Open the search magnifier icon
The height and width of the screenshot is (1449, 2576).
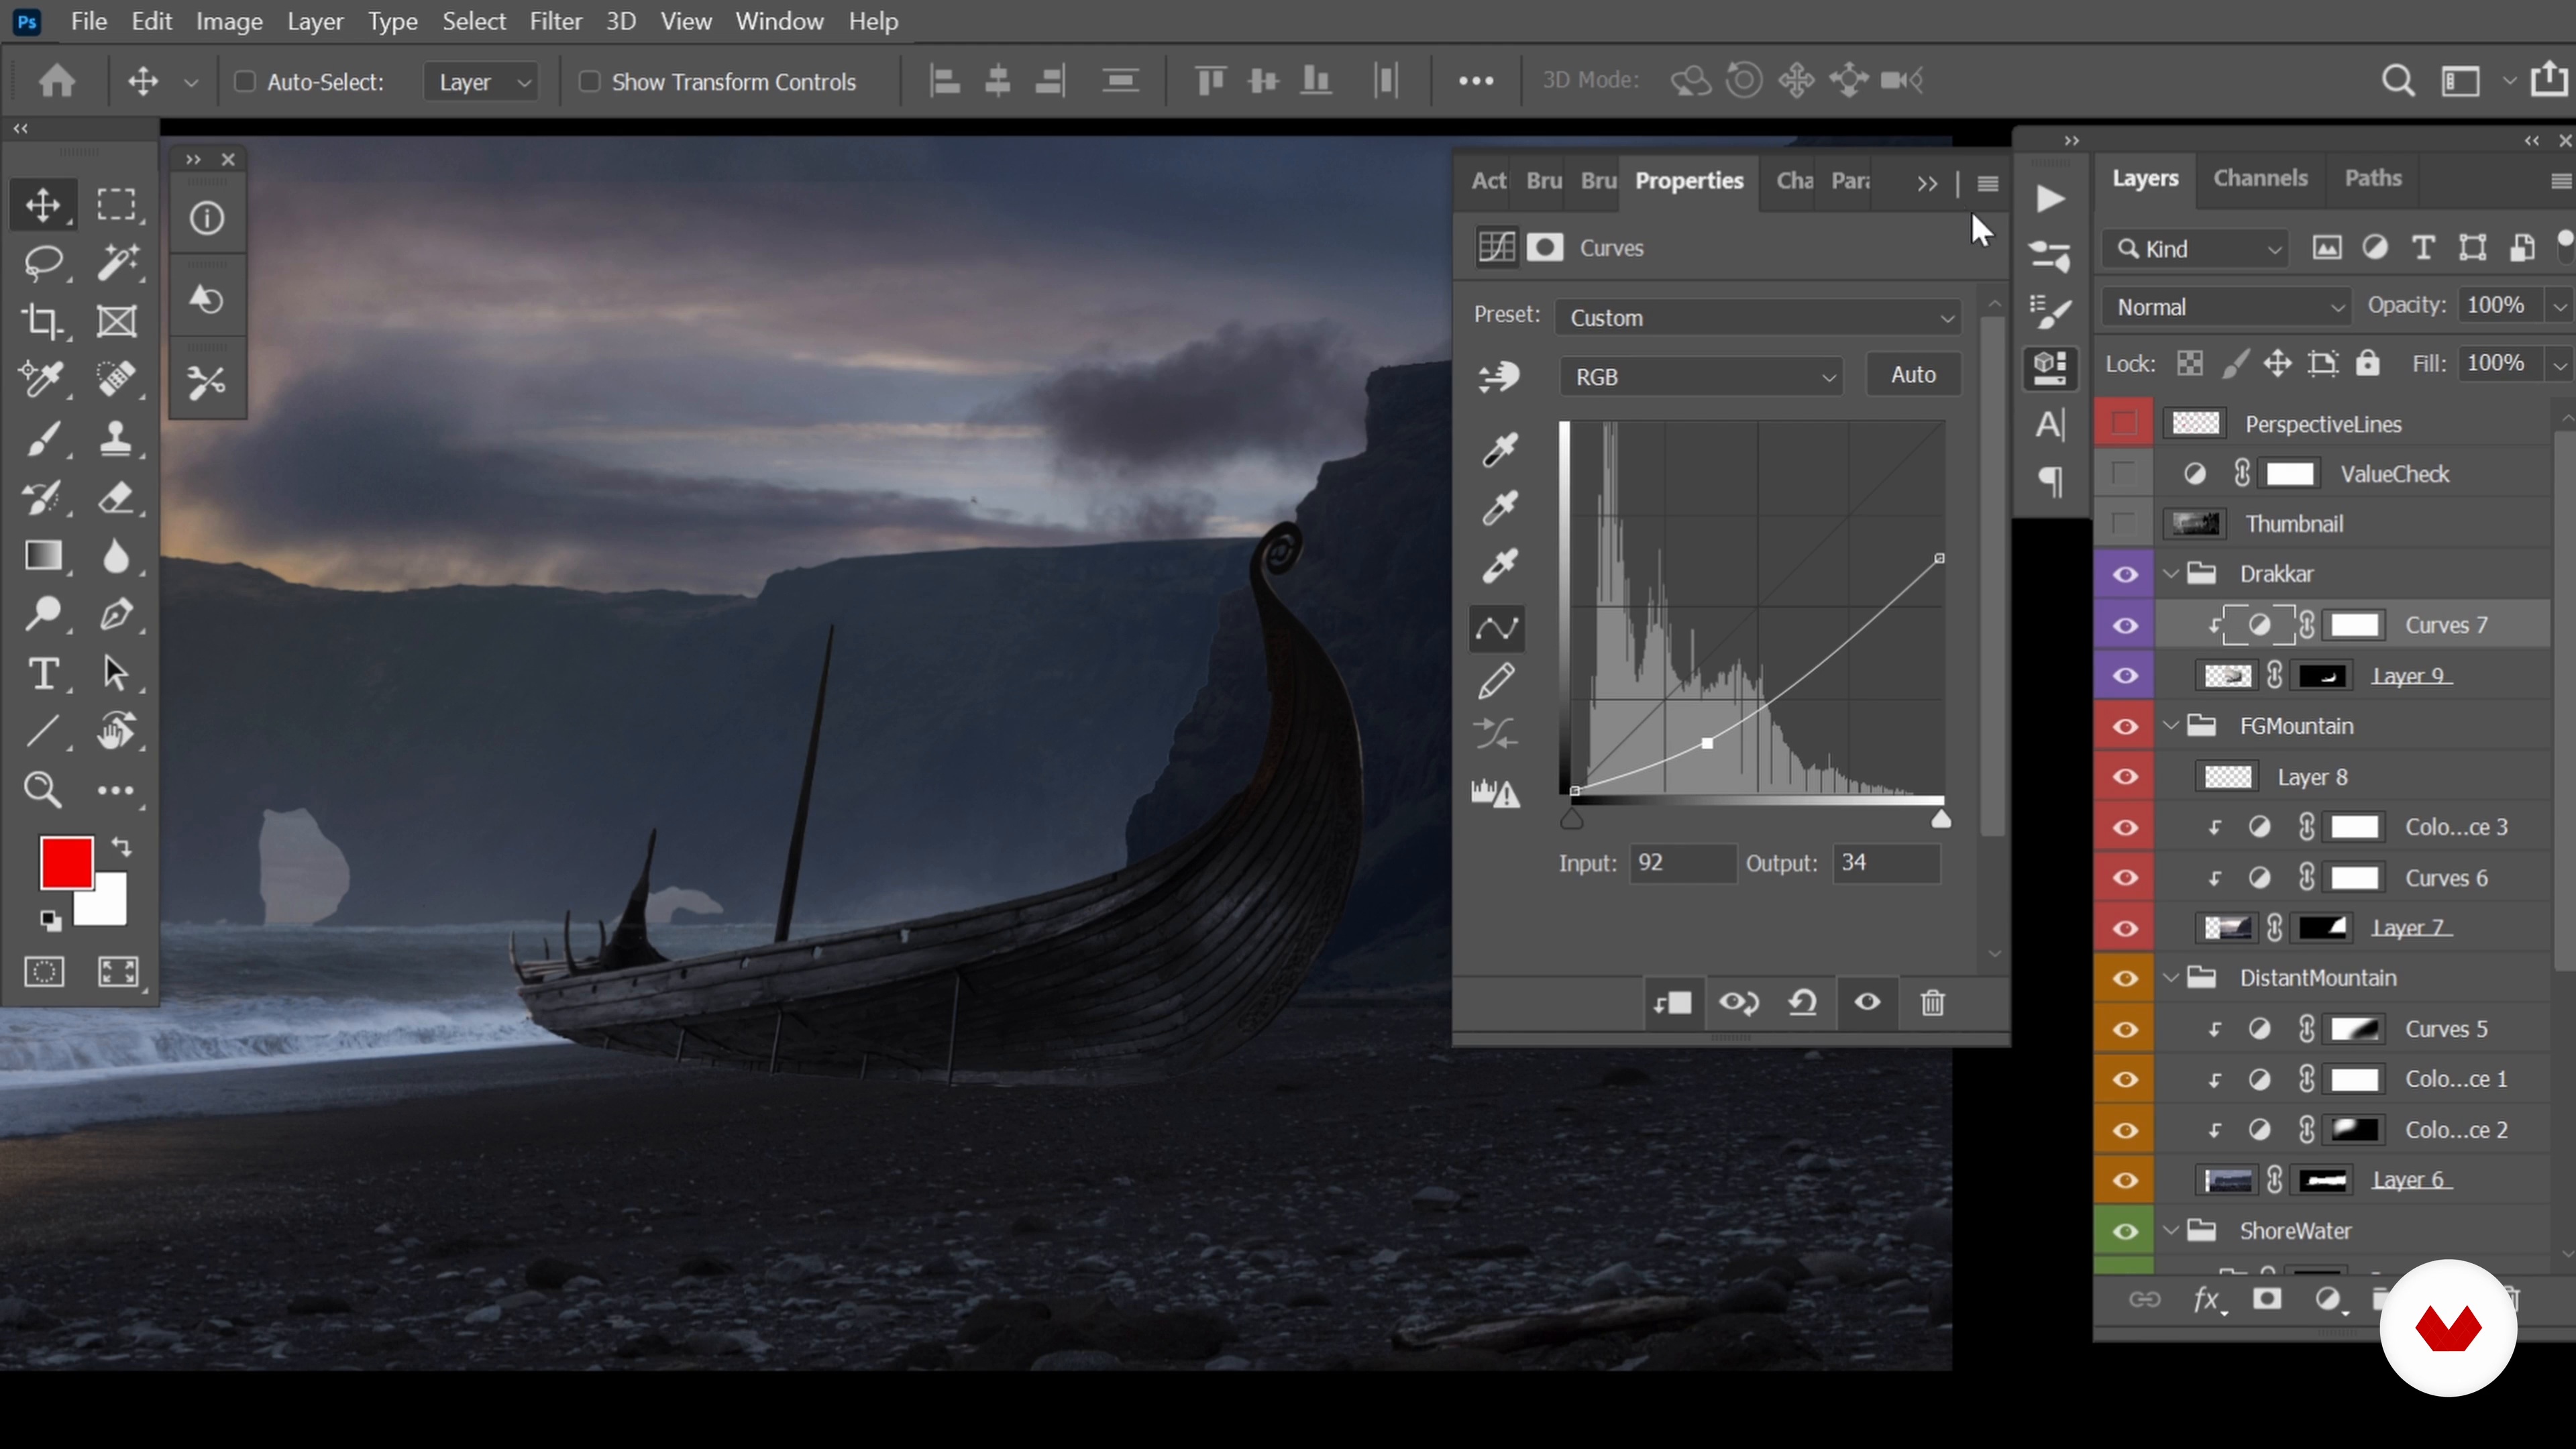coord(2398,80)
